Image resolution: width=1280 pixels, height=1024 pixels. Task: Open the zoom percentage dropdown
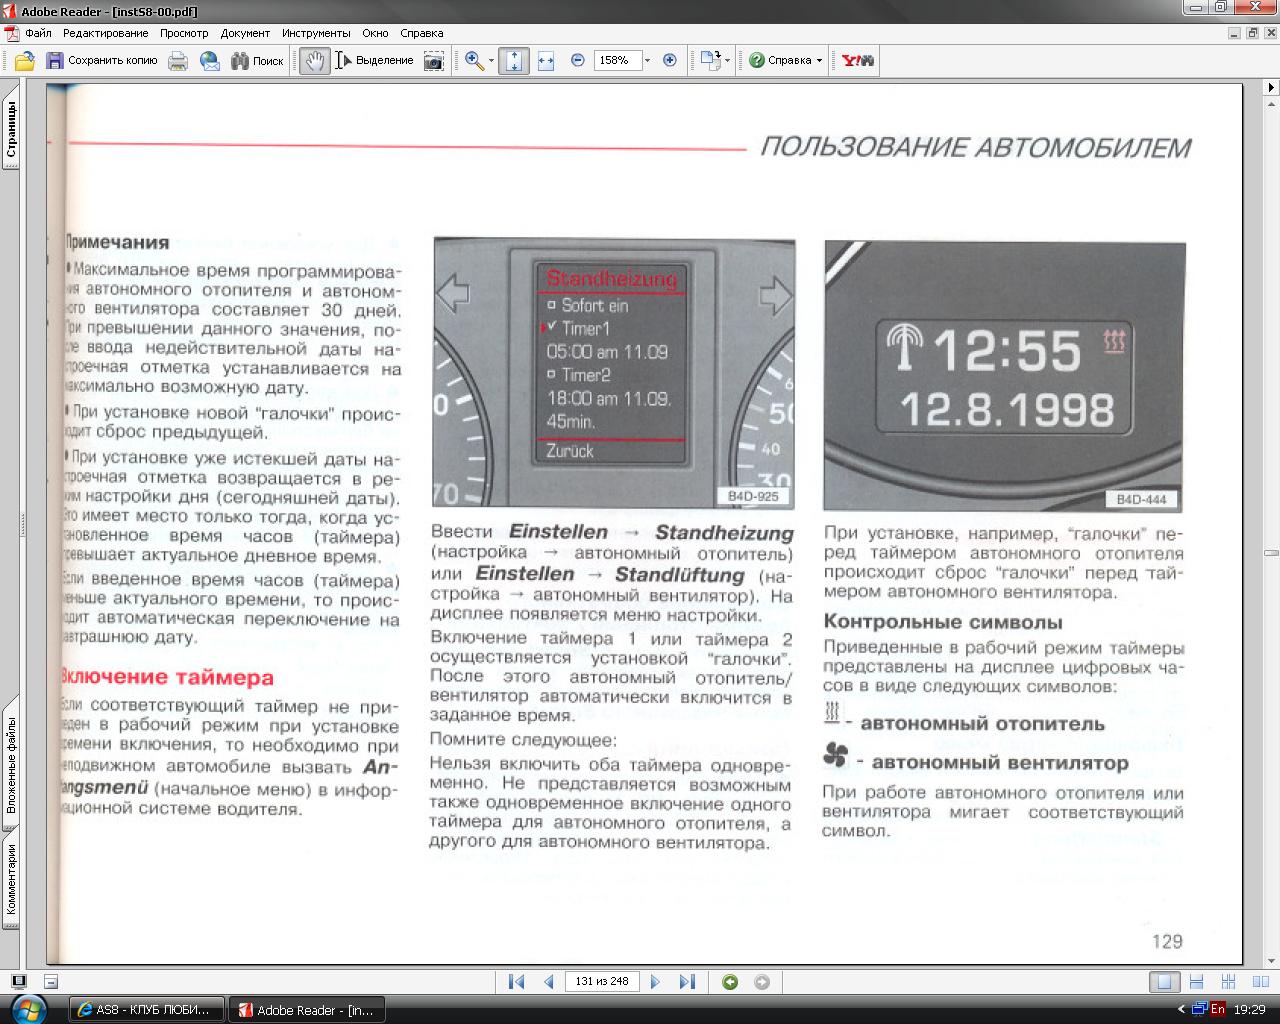coord(647,61)
